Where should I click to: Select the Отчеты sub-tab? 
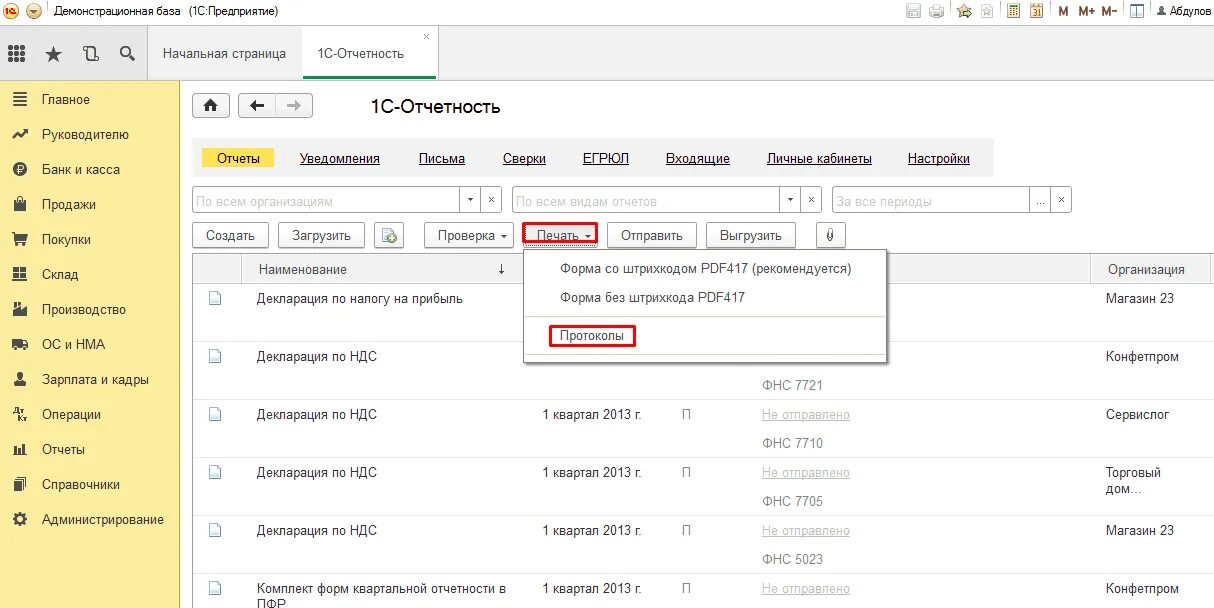pyautogui.click(x=238, y=159)
